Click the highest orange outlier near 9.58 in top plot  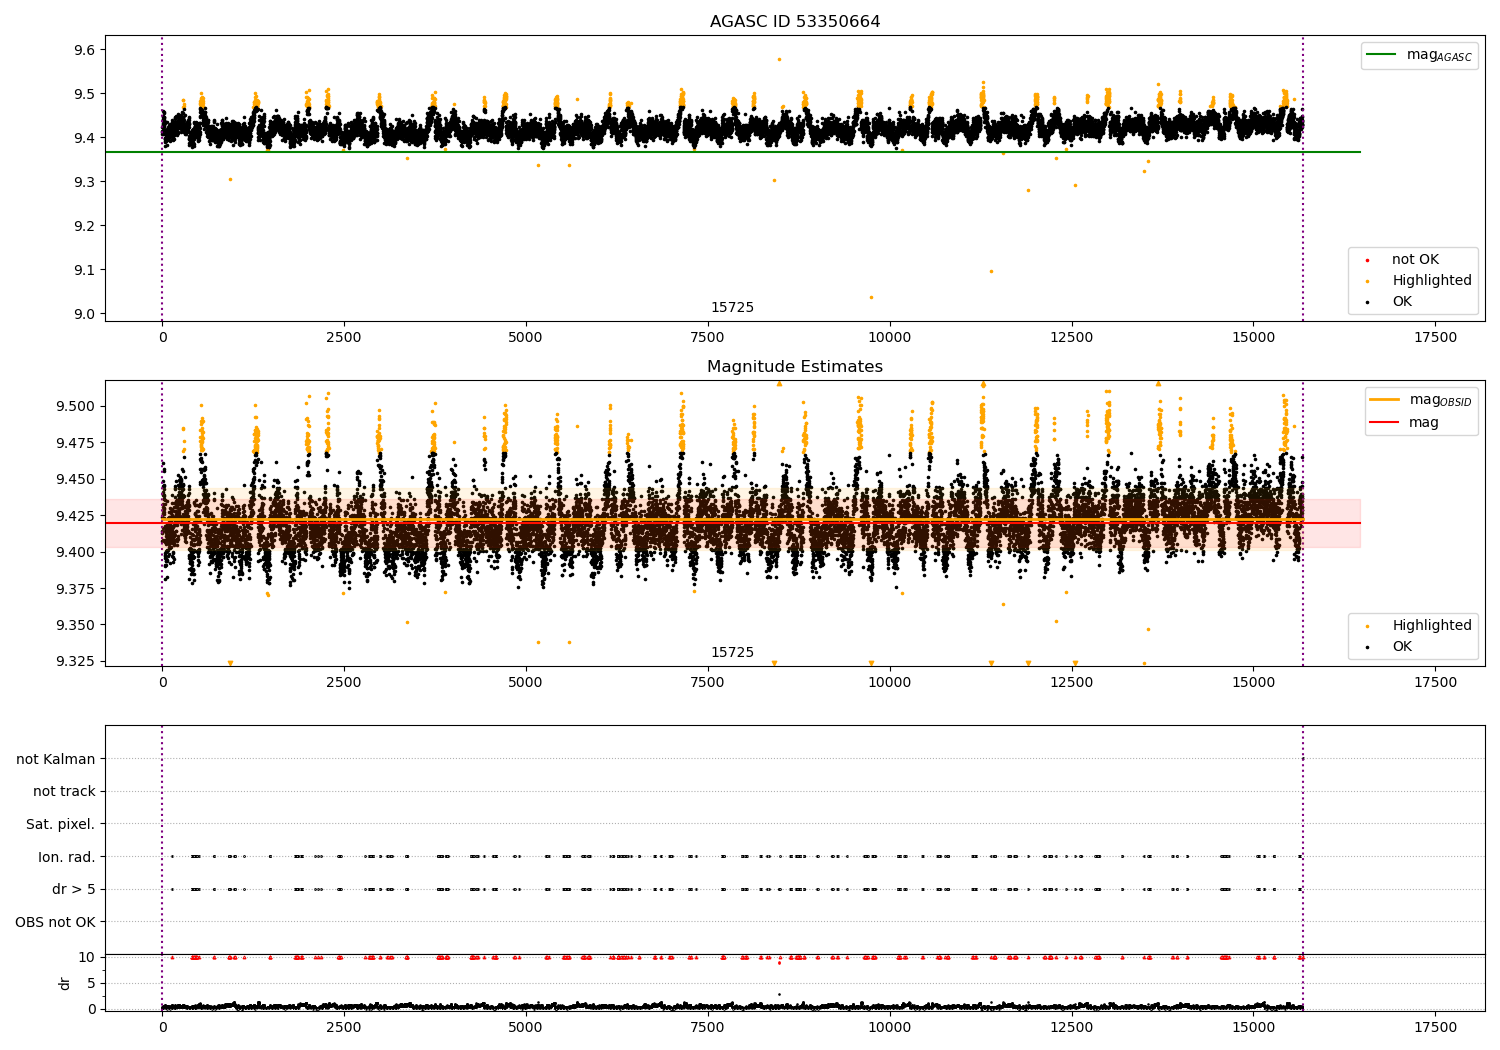[x=779, y=59]
